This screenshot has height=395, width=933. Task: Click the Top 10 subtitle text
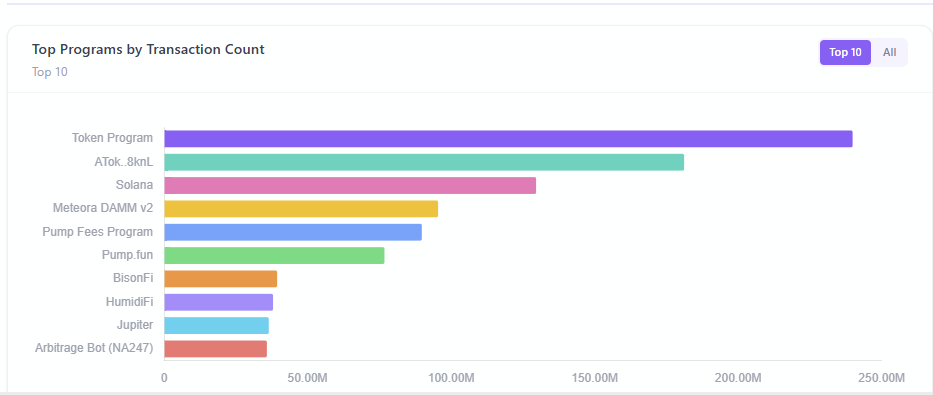pos(50,73)
